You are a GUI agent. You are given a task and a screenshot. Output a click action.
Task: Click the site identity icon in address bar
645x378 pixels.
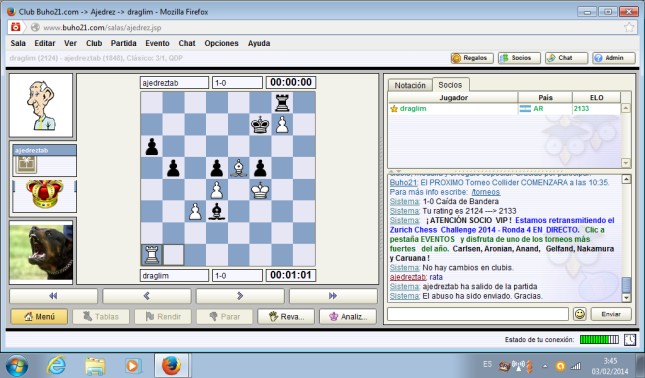35,28
